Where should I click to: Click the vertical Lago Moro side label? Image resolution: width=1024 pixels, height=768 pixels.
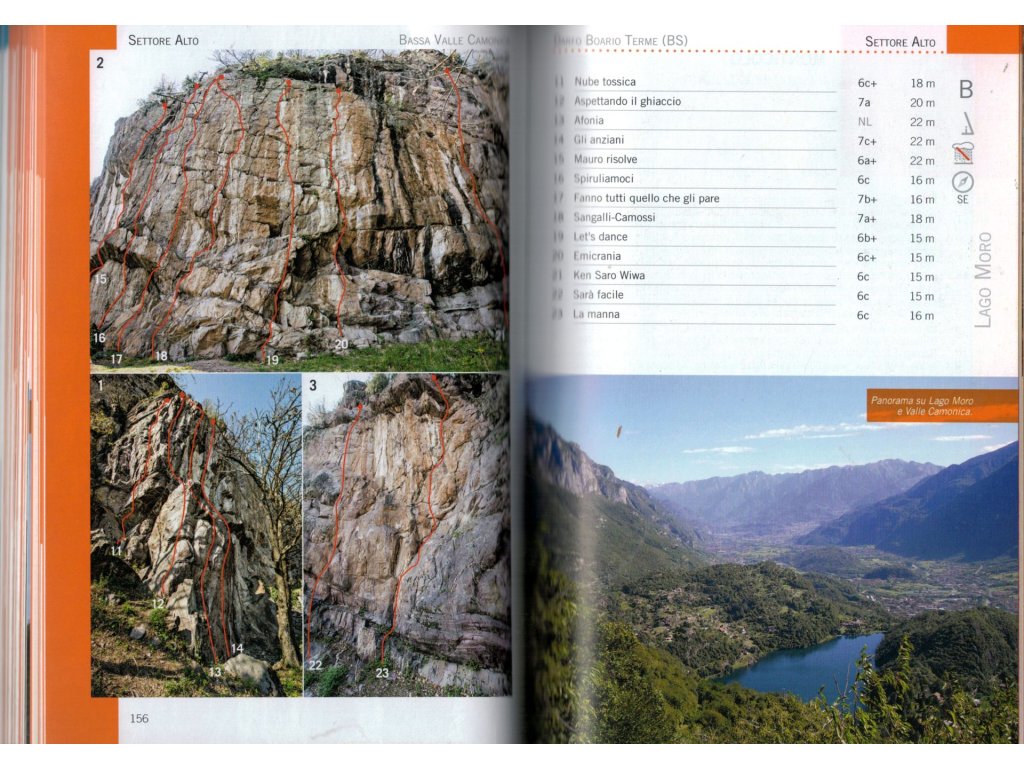point(983,280)
